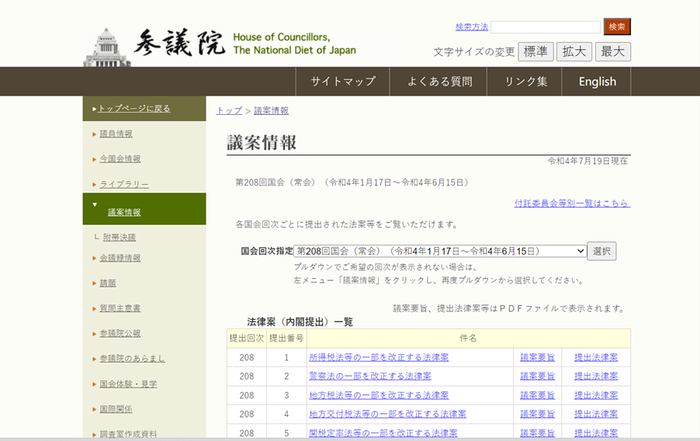Screen dimensions: 700x441
Task: Click the 提出番号 column header
Action: [x=287, y=338]
